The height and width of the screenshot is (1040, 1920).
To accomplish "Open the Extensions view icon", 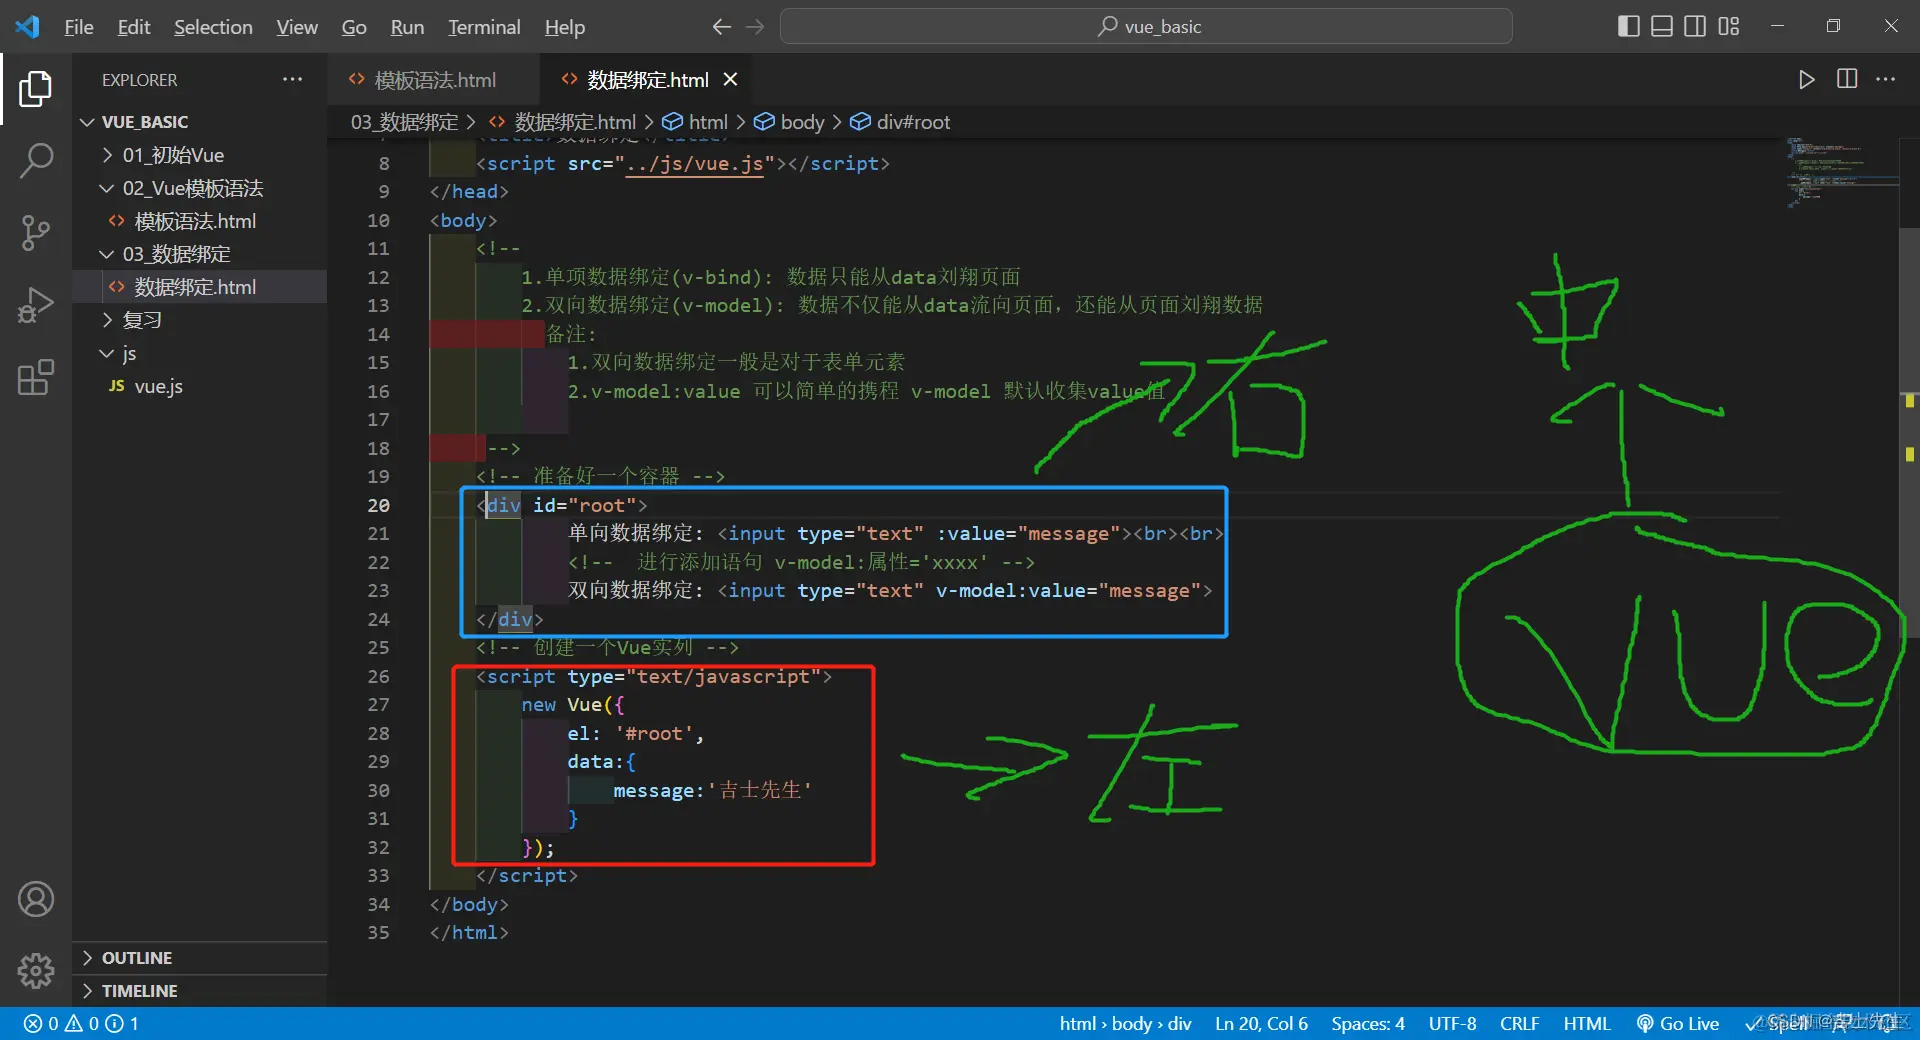I will [x=36, y=377].
